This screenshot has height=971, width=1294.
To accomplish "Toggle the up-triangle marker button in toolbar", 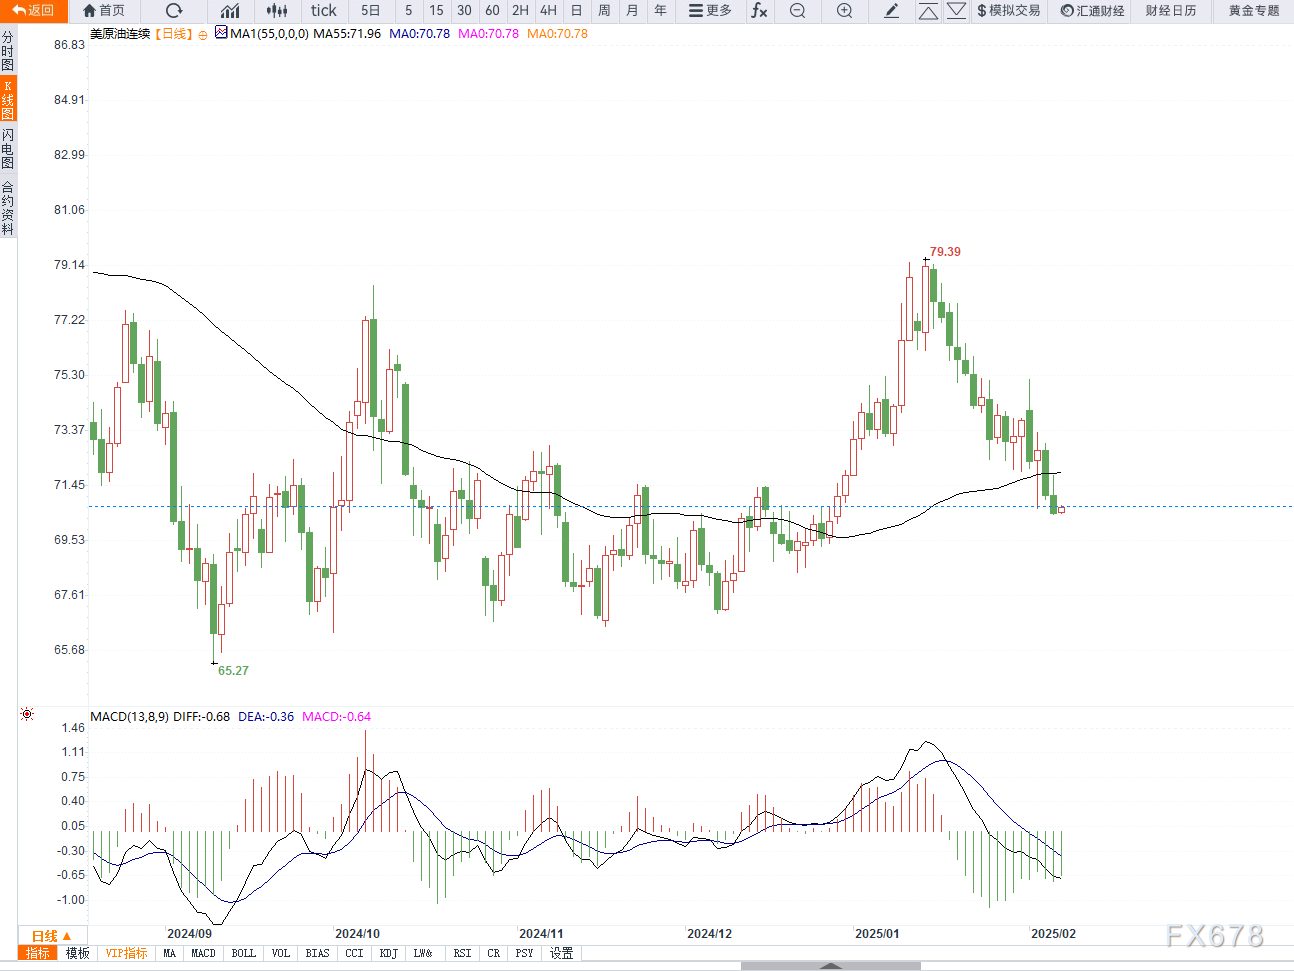I will coord(928,11).
